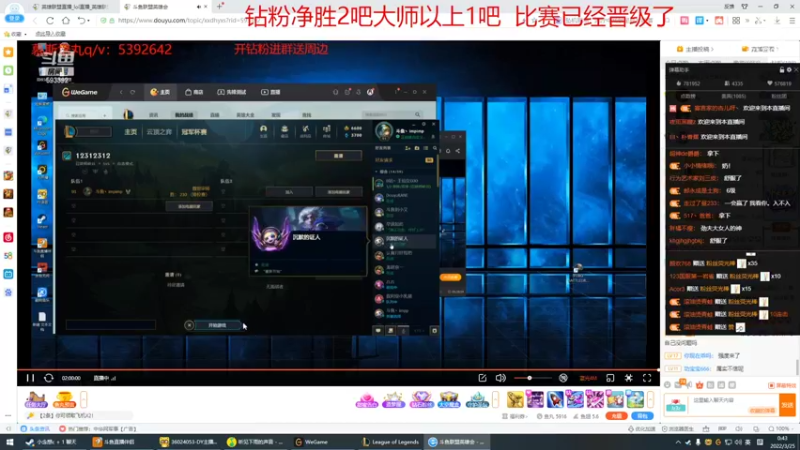This screenshot has height=450, width=800.
Task: Open the Windows Start menu
Action: coord(9,442)
